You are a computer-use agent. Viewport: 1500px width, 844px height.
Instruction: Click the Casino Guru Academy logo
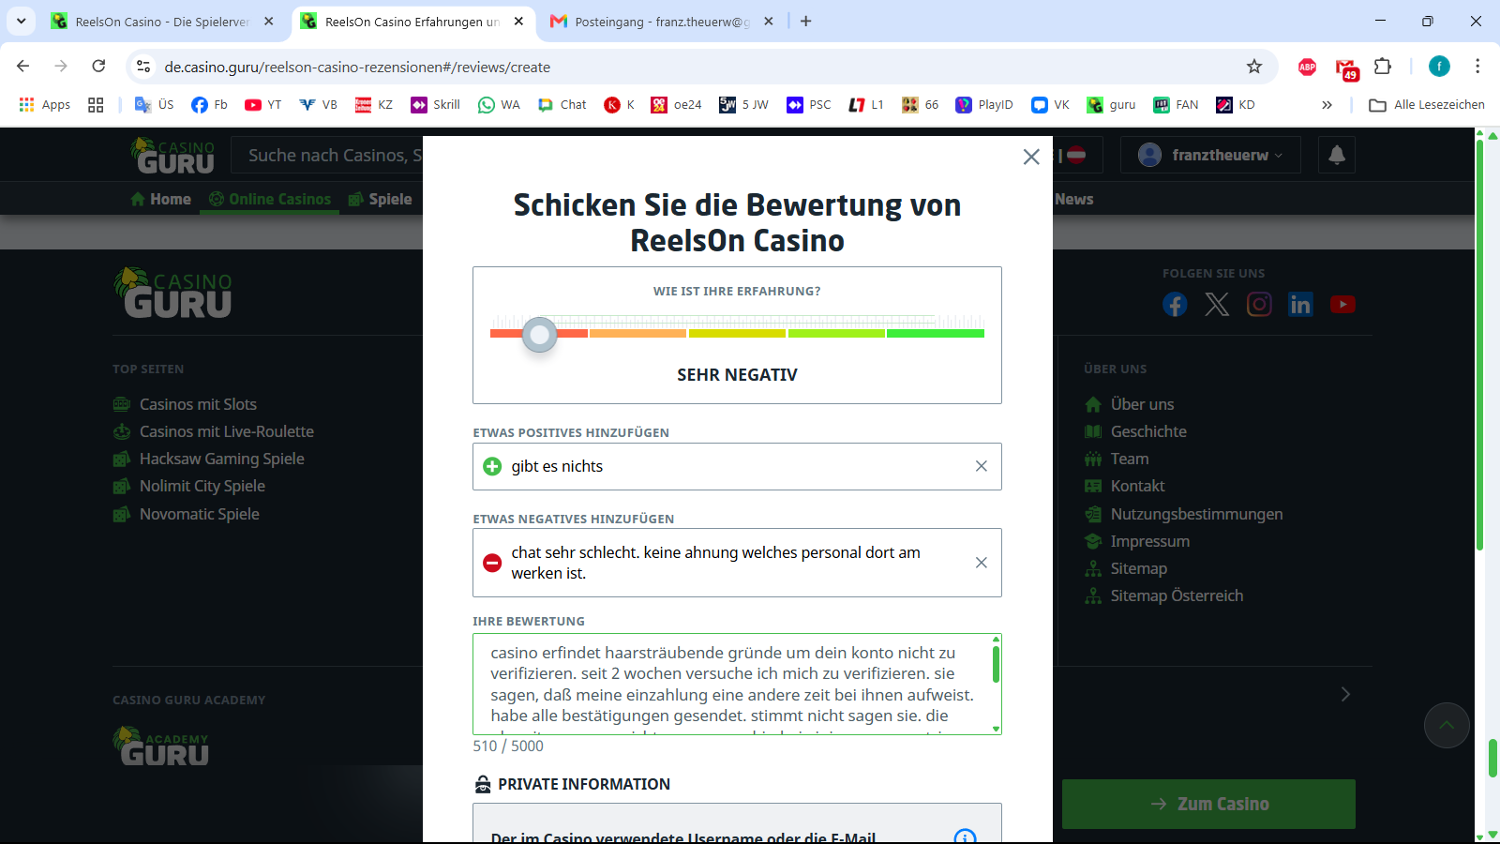click(161, 747)
